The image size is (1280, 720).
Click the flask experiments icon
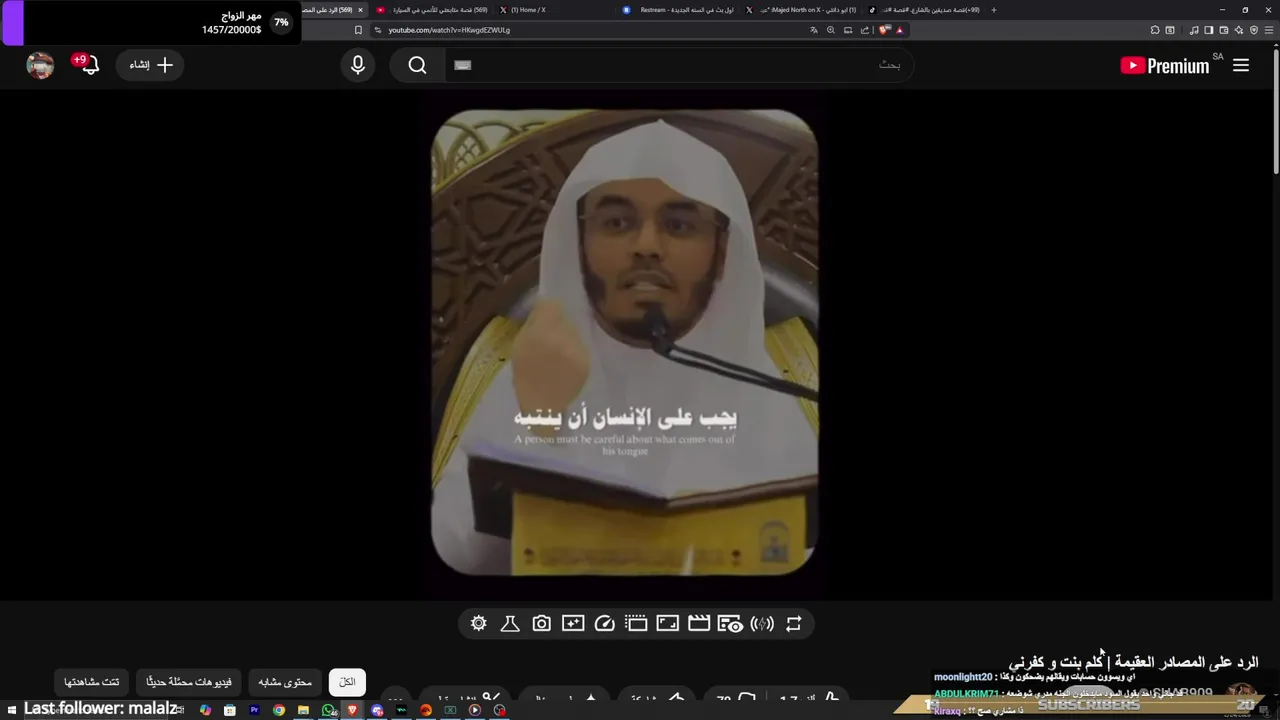(510, 624)
